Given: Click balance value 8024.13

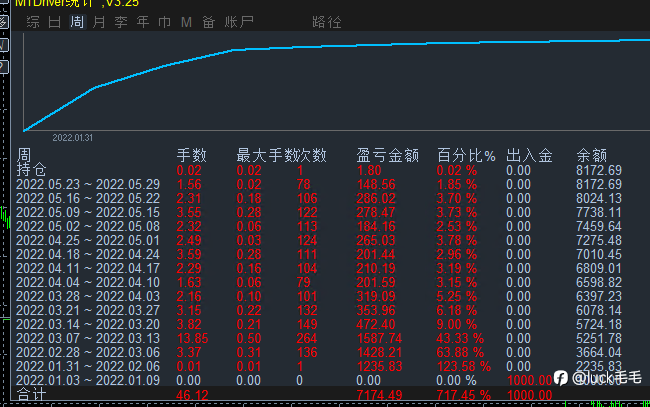Looking at the screenshot, I should click(x=599, y=199).
